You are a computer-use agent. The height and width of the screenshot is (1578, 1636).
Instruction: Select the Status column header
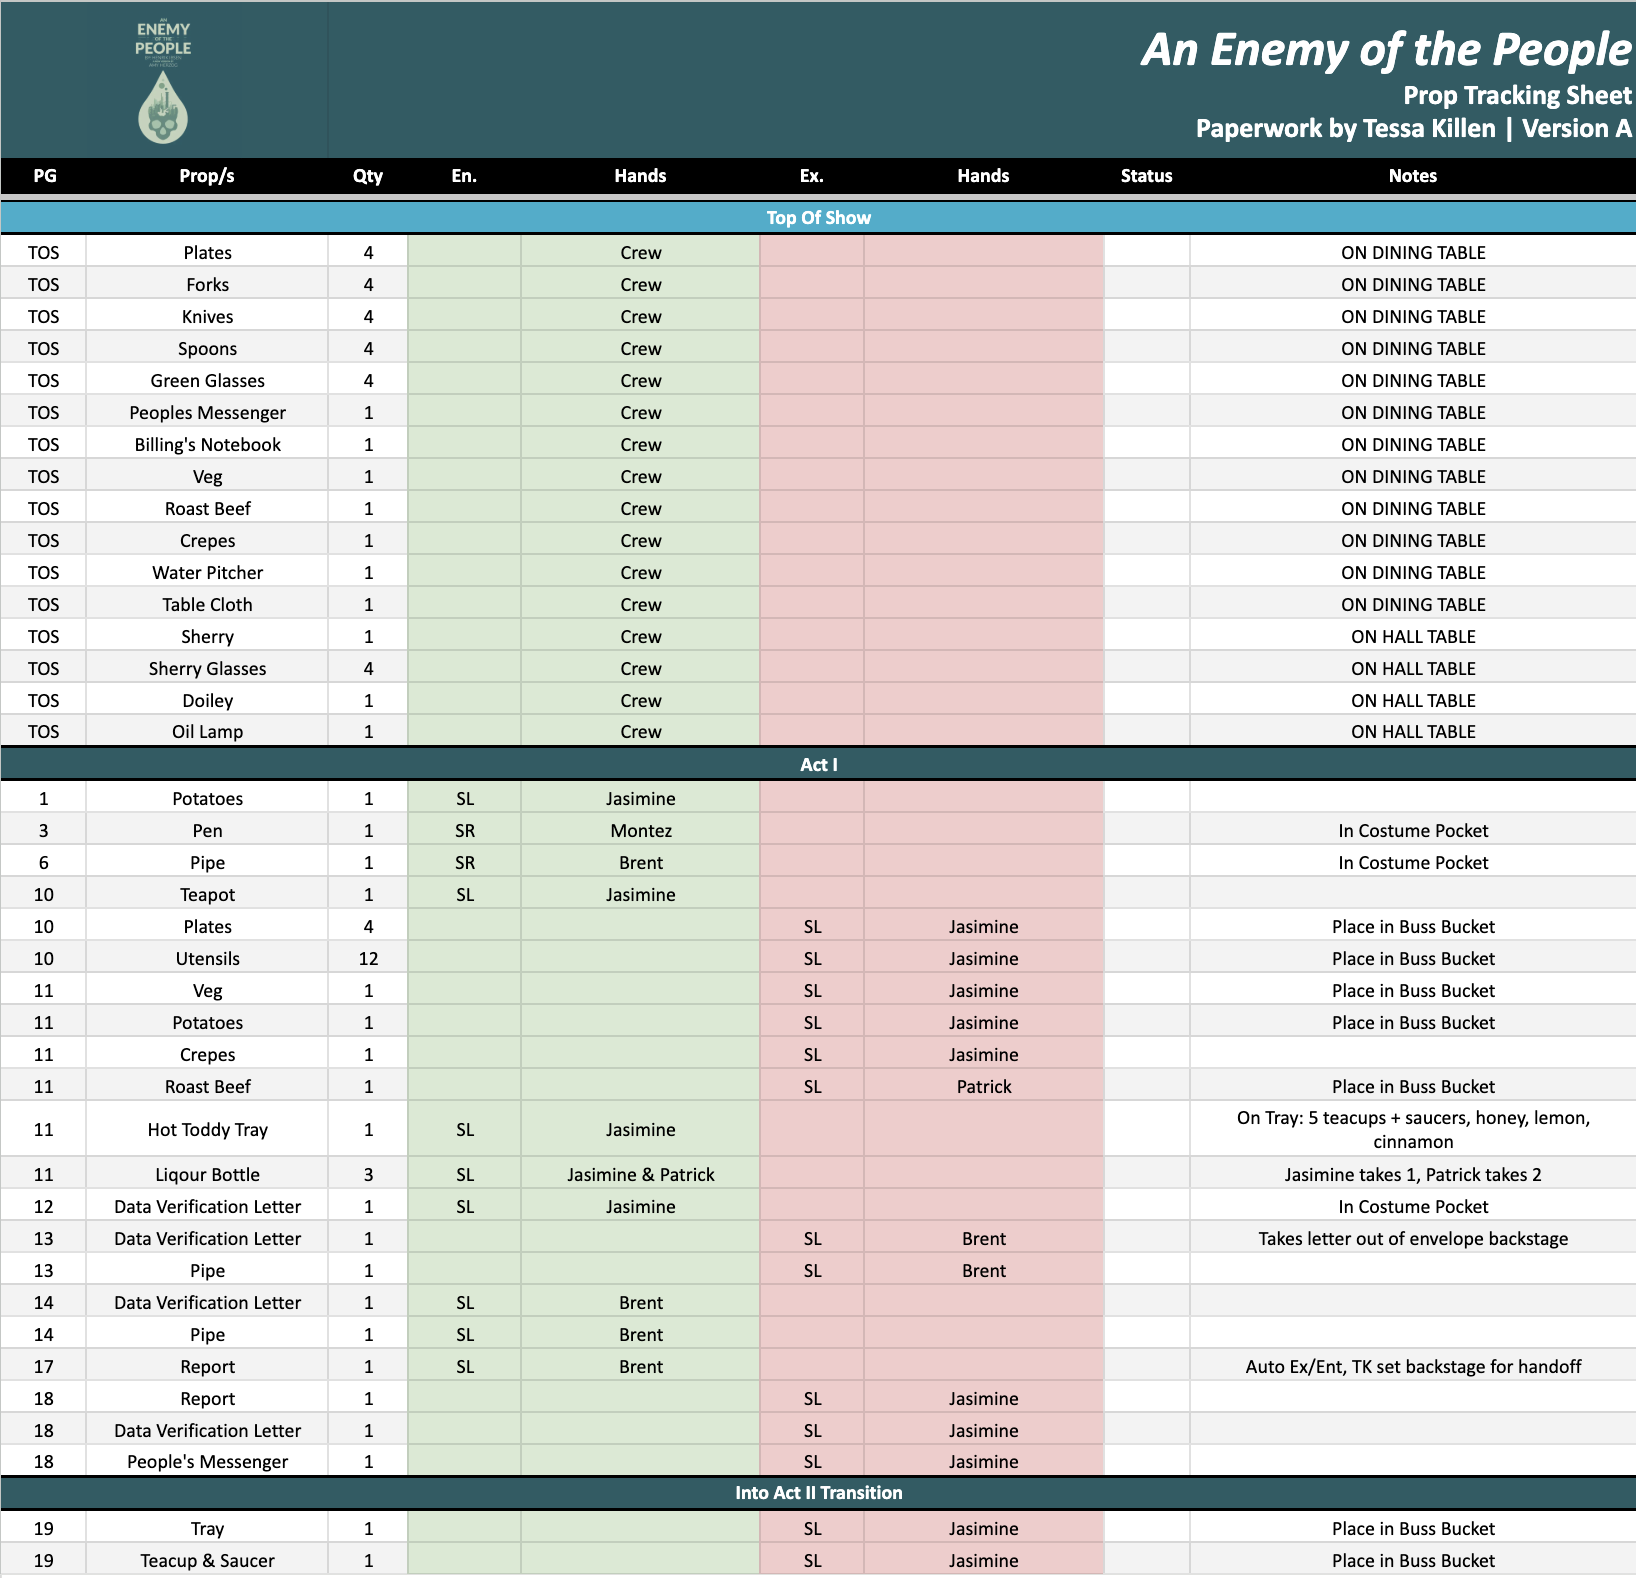(x=1146, y=176)
